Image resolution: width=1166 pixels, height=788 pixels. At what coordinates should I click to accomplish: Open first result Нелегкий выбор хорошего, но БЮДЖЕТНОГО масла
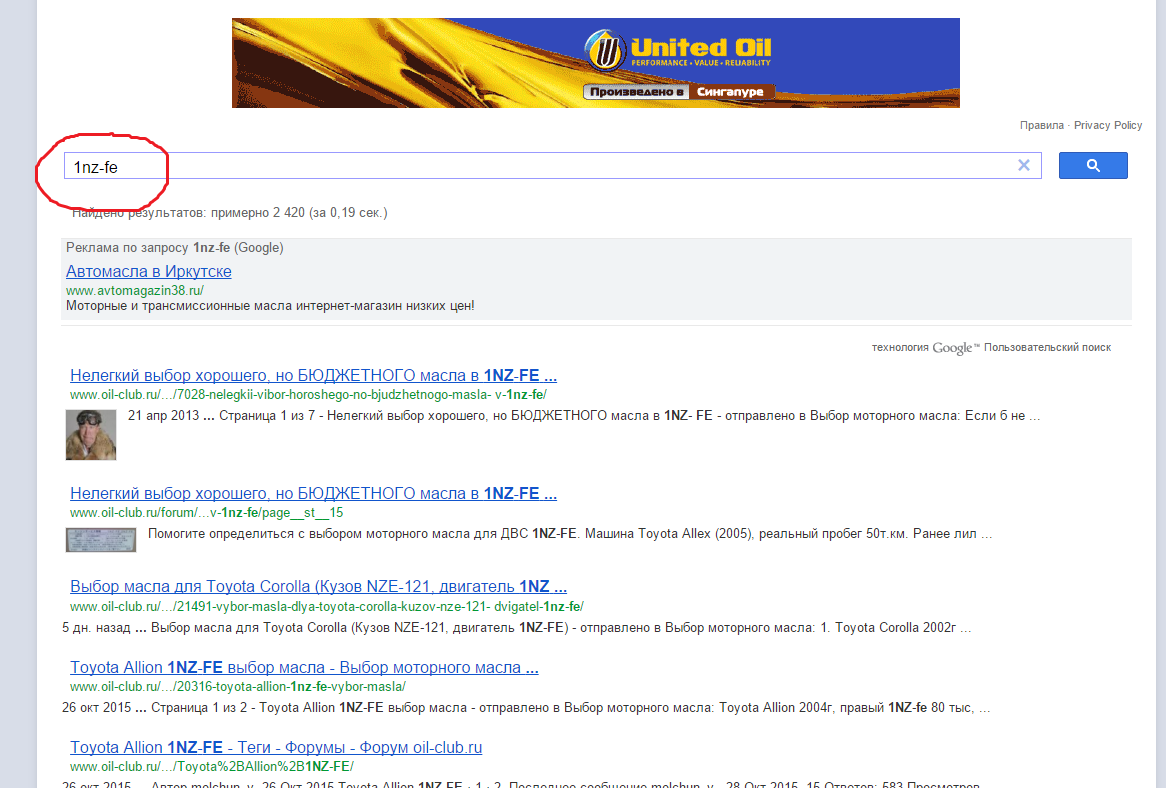[x=313, y=375]
